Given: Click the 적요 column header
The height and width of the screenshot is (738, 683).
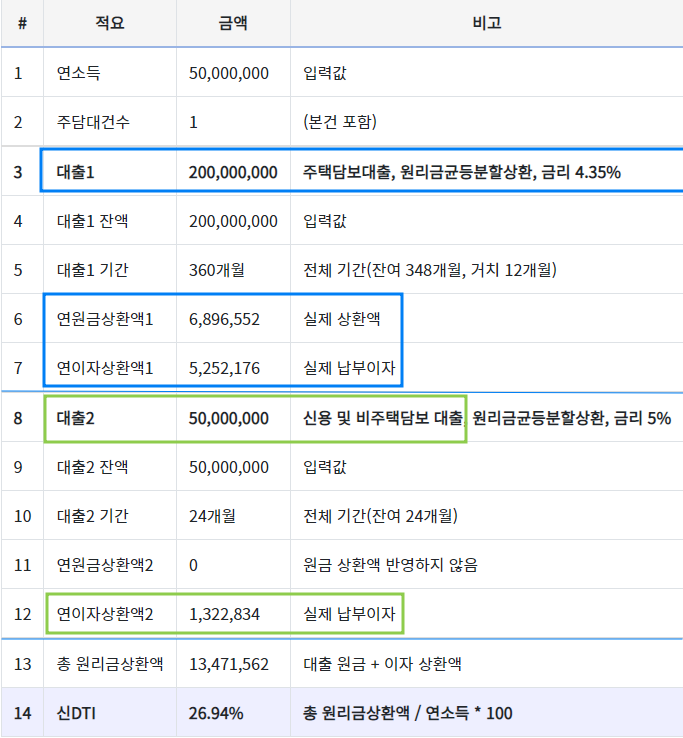Looking at the screenshot, I should point(110,23).
